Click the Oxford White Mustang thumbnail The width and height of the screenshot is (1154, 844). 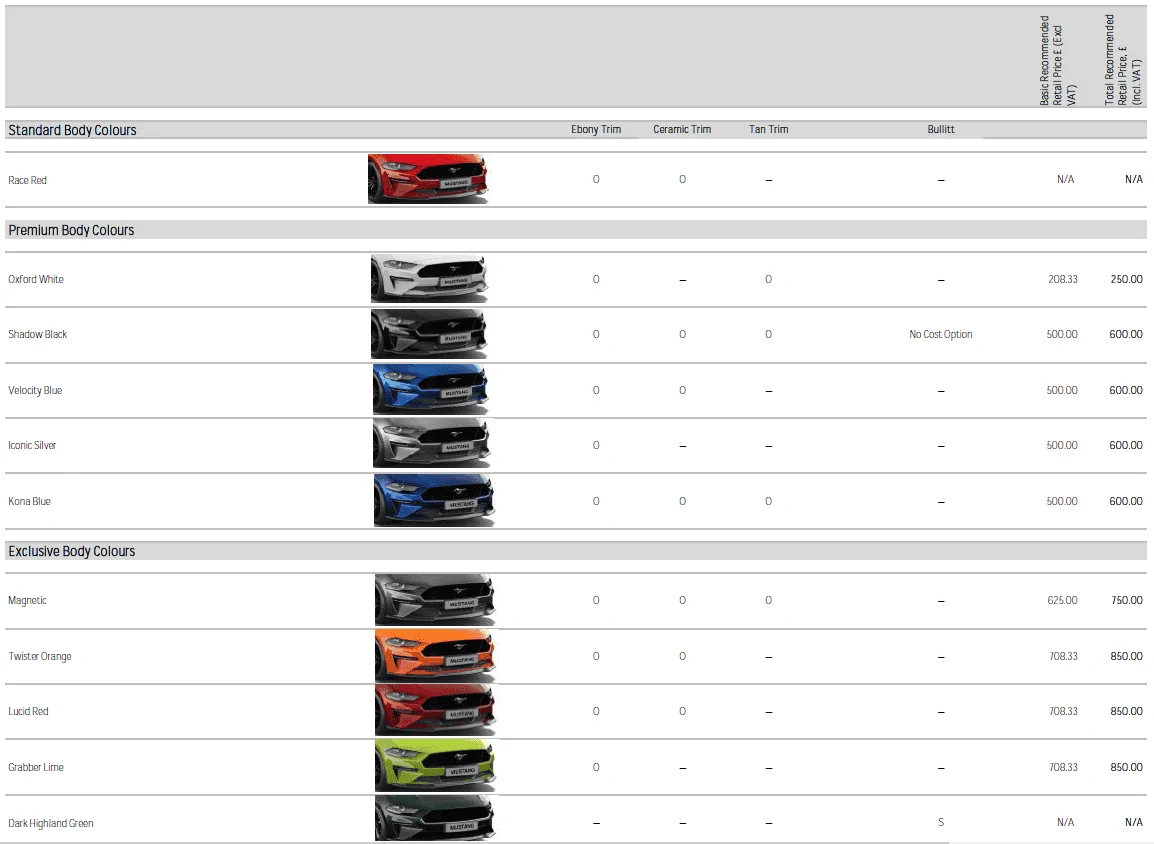coord(429,279)
